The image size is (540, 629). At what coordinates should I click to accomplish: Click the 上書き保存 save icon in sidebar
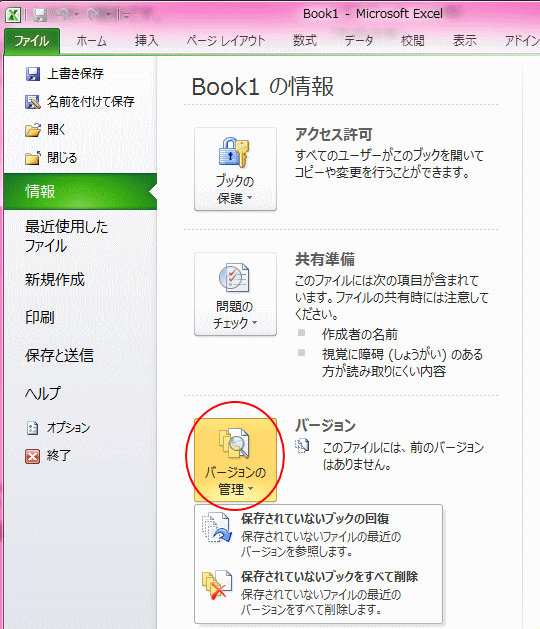point(33,74)
